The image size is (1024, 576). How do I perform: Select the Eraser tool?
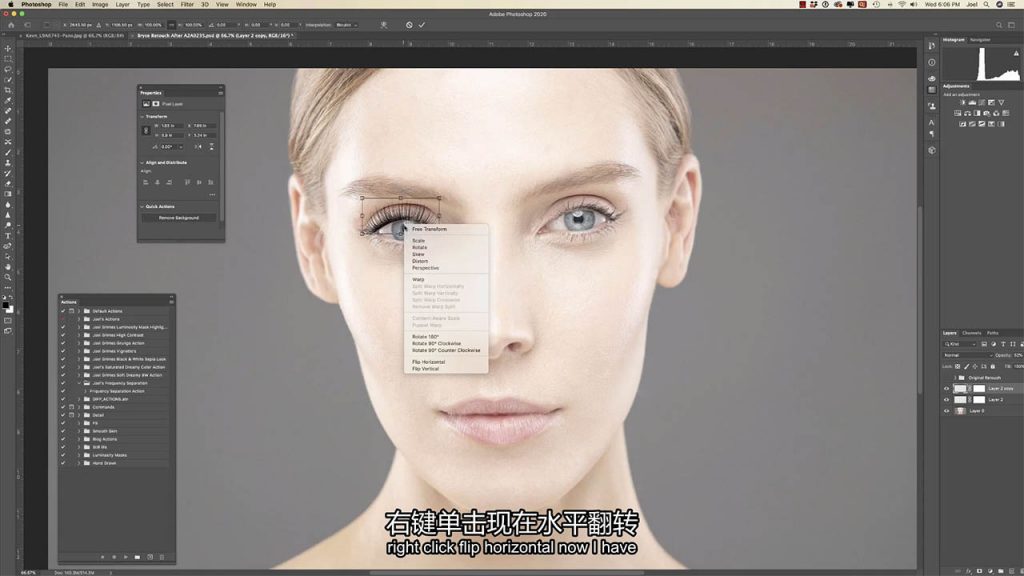(x=8, y=184)
